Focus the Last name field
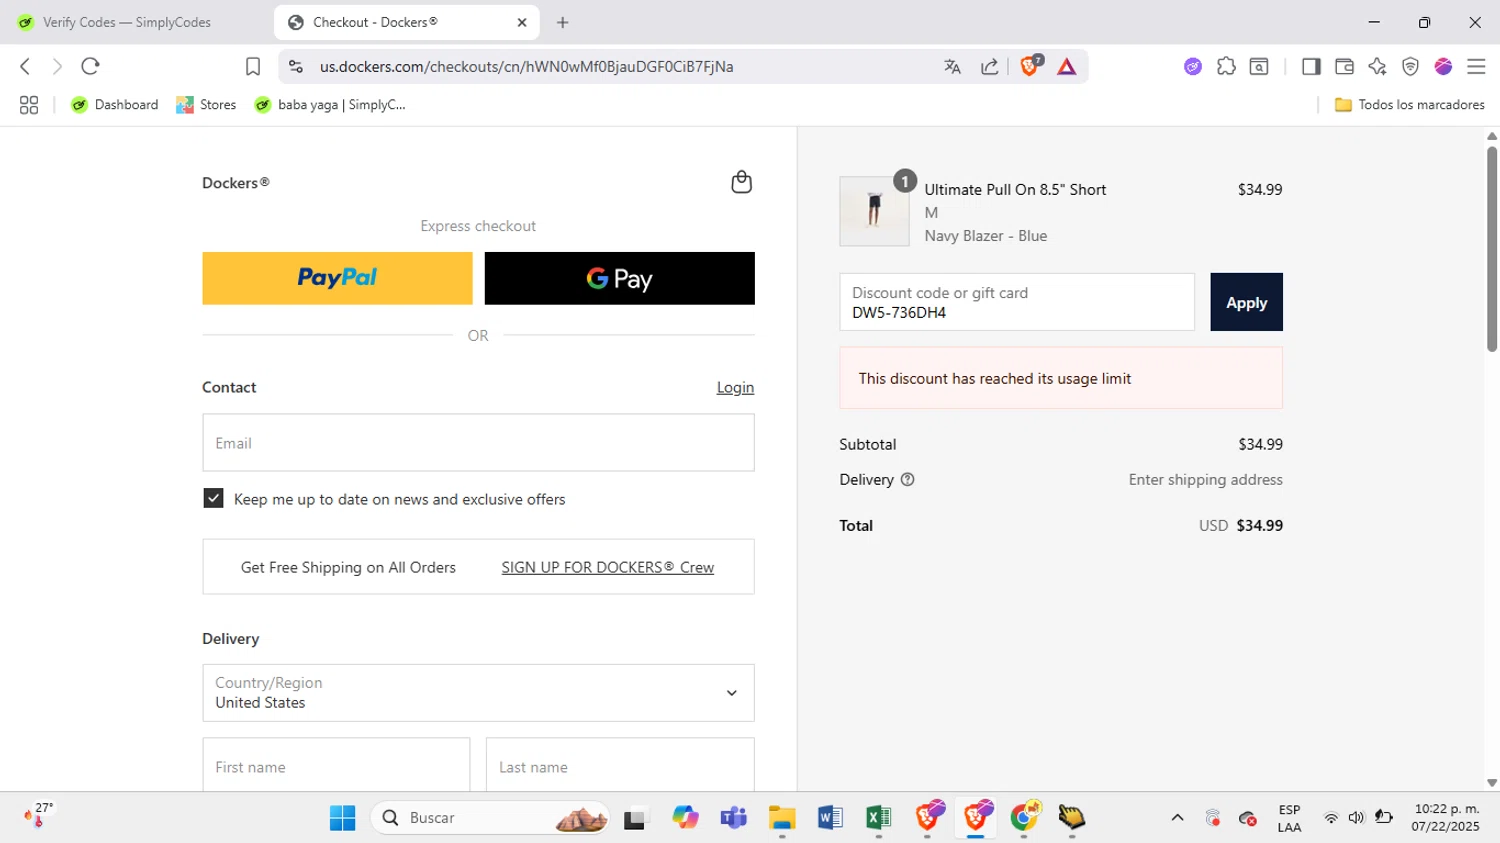The image size is (1500, 843). tap(620, 767)
